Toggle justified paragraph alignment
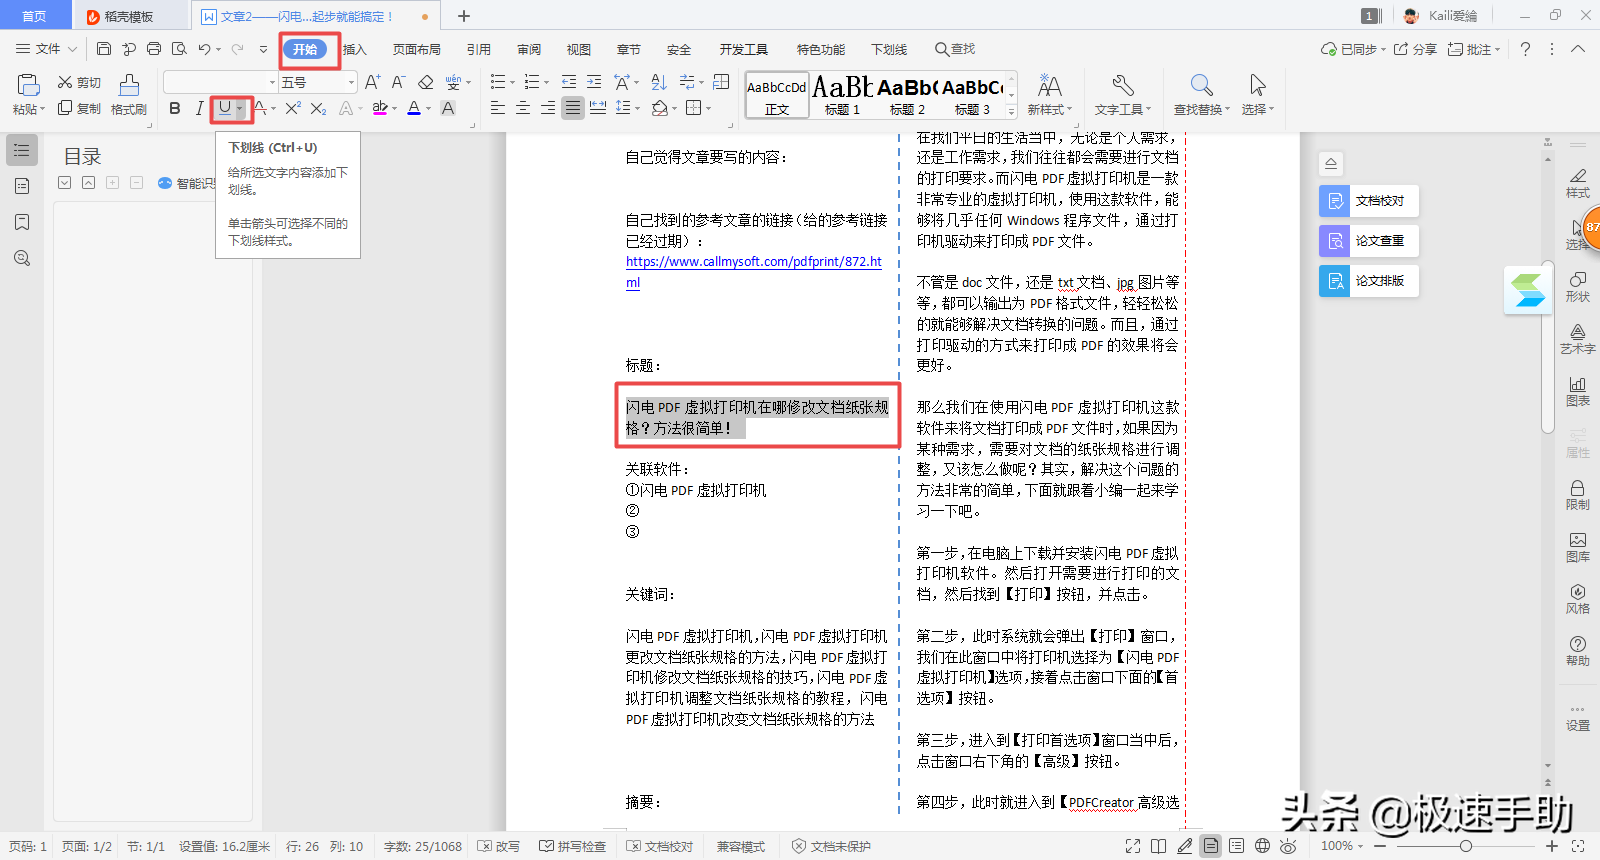The height and width of the screenshot is (860, 1600). coord(573,108)
